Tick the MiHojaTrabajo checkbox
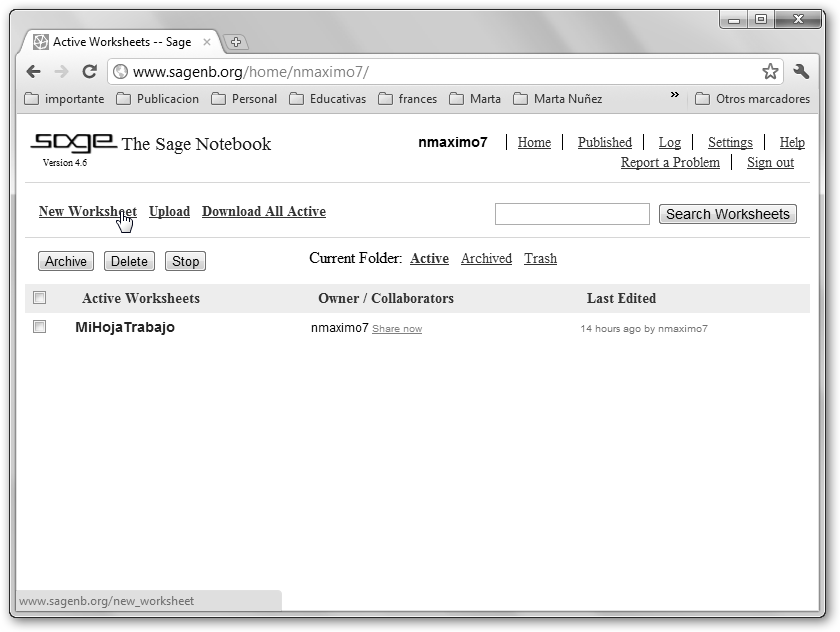 coord(40,326)
